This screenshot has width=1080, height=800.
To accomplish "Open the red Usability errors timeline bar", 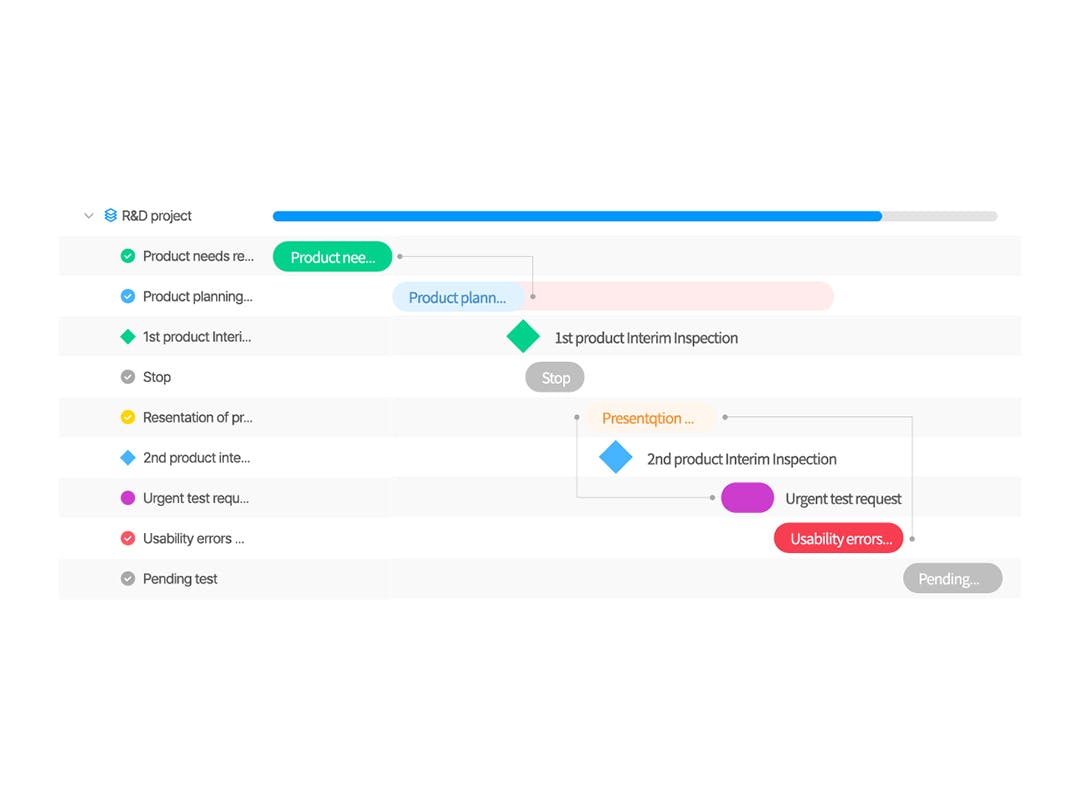I will (x=839, y=539).
